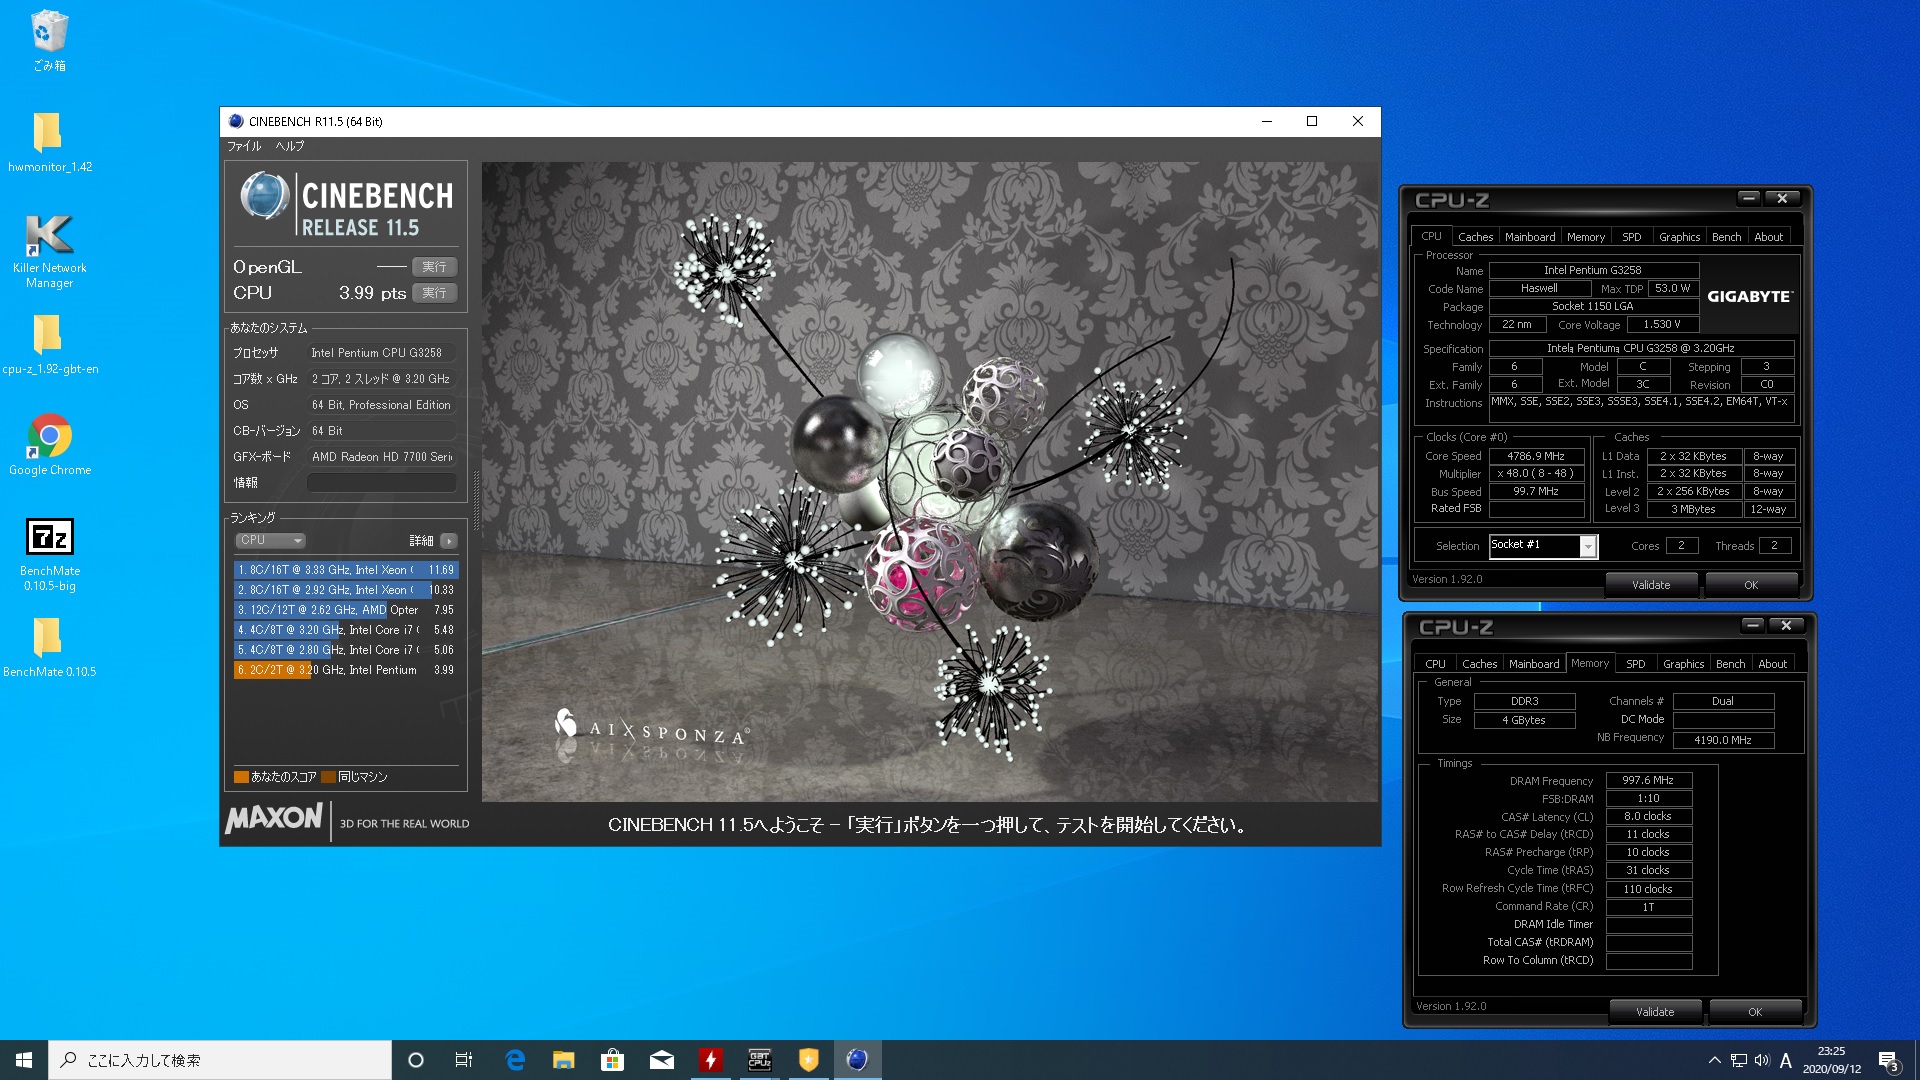
Task: Click Validate in upper CPU-Z window
Action: [1651, 585]
